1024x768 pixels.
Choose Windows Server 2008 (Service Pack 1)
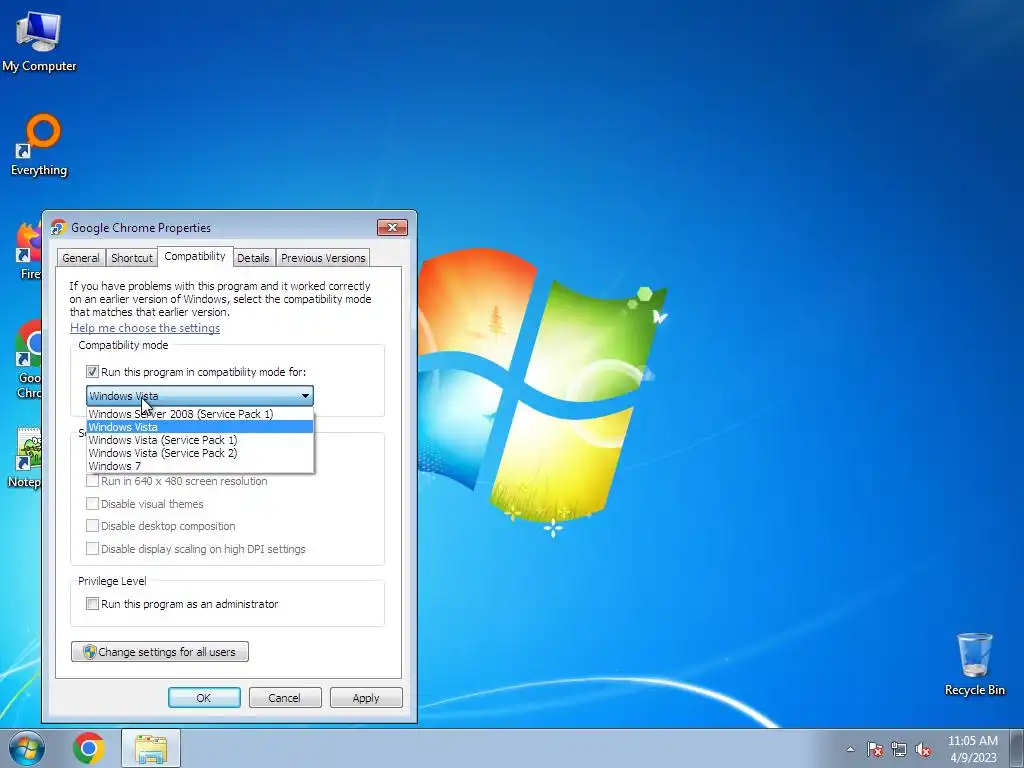(200, 413)
